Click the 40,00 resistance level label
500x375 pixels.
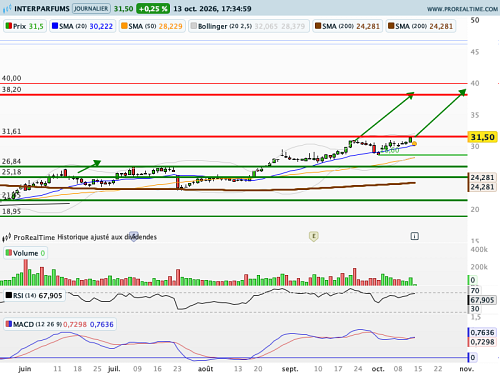[x=12, y=78]
